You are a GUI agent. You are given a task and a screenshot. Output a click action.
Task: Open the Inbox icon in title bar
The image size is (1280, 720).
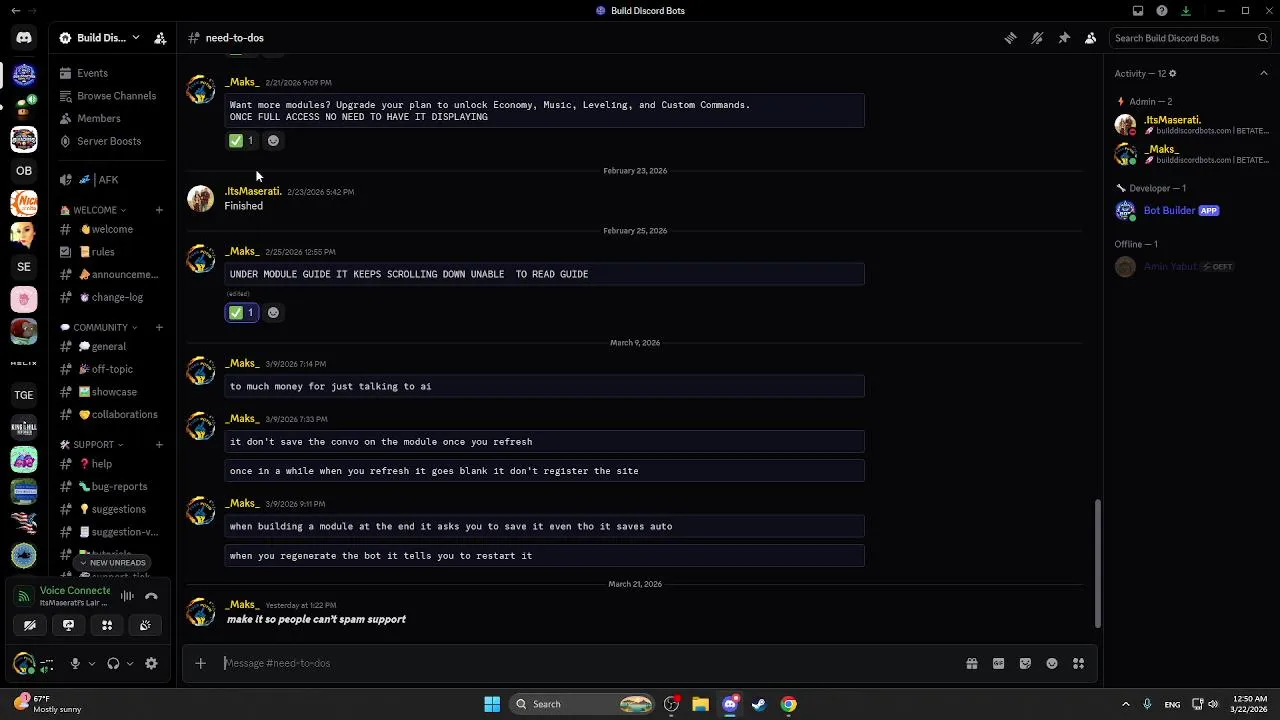click(1138, 11)
